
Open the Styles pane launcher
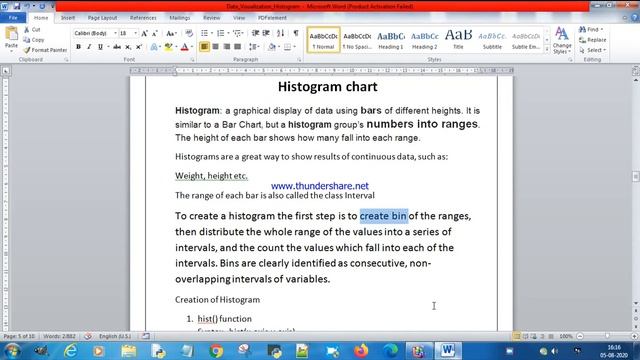click(x=570, y=60)
